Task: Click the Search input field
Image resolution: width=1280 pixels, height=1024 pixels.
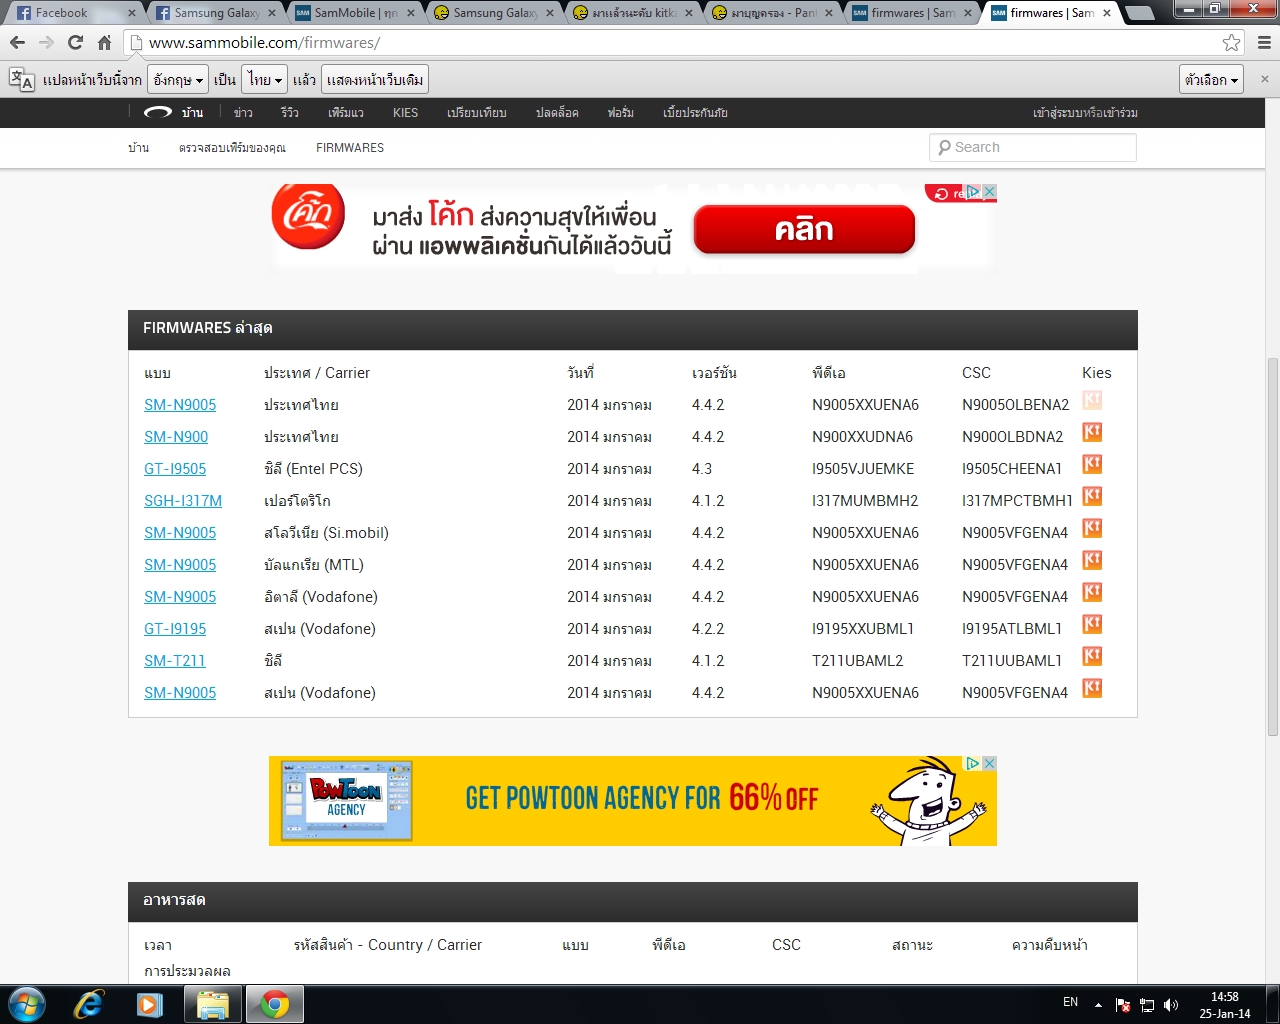Action: point(1033,147)
